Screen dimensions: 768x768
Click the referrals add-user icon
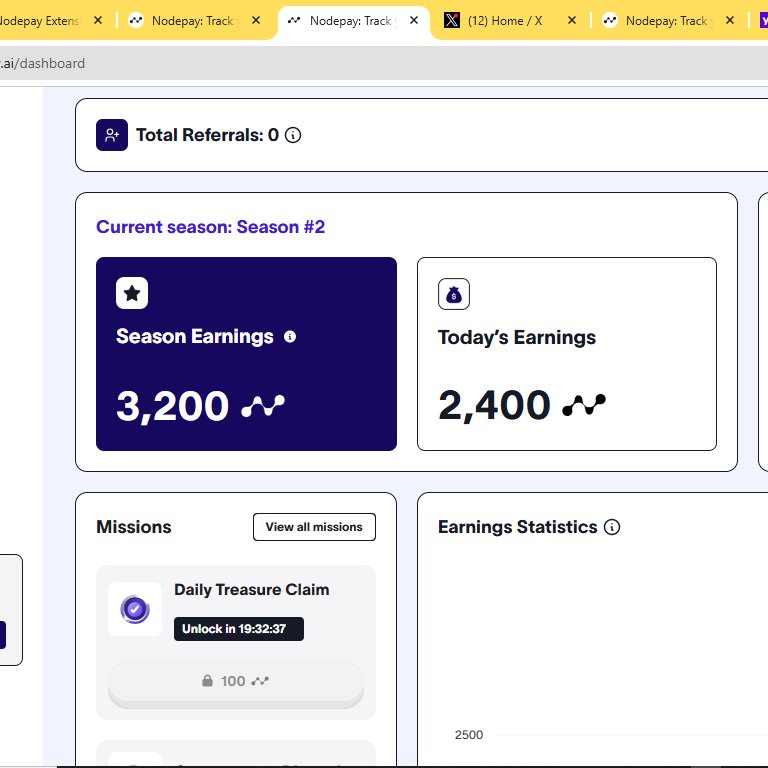112,135
